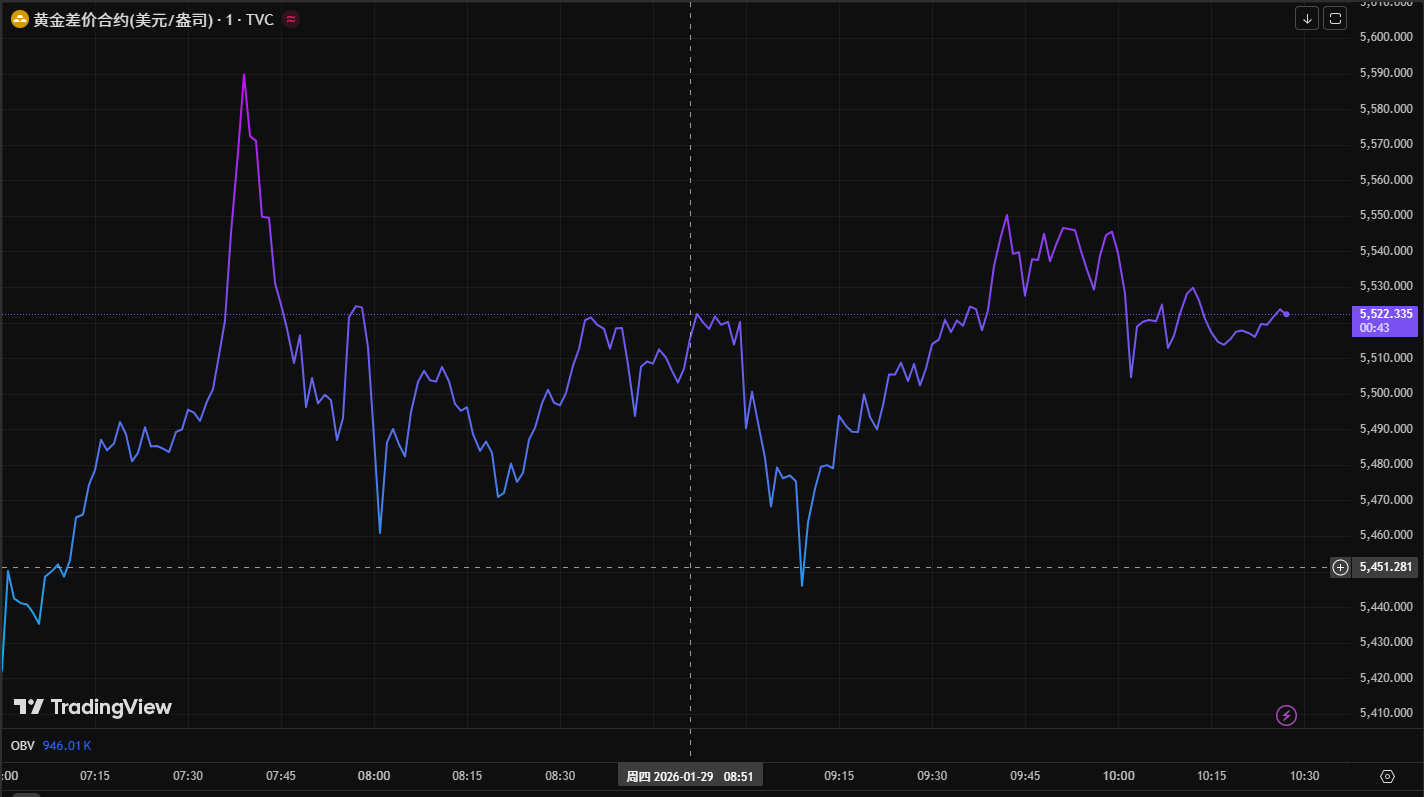1424x797 pixels.
Task: Click the pink approximate-price icon beside TVC
Action: click(x=290, y=18)
